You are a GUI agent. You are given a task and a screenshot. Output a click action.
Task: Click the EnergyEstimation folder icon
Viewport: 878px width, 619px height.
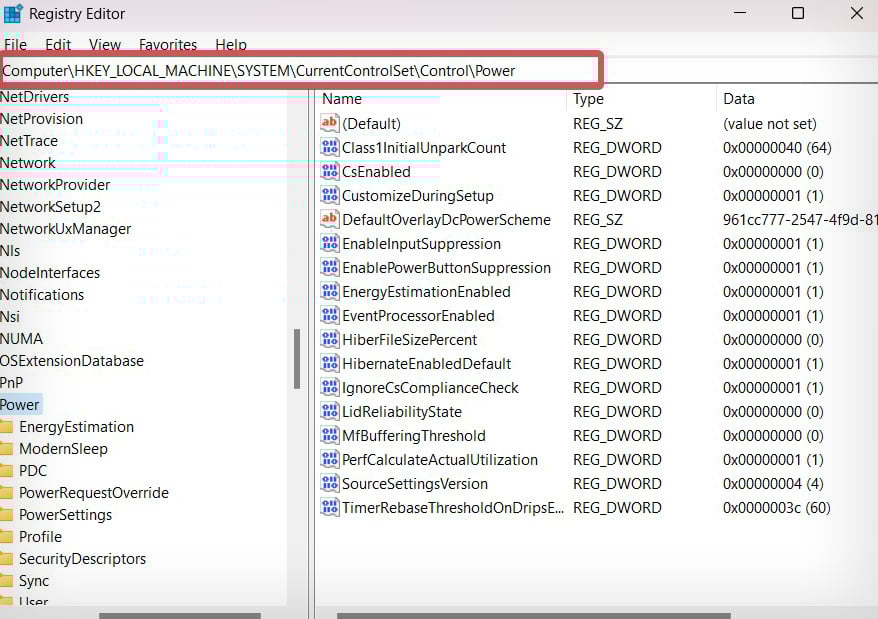pos(7,427)
